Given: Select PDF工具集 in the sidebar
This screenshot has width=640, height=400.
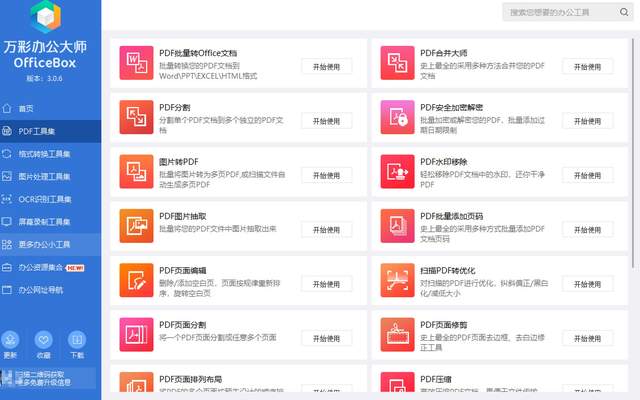Looking at the screenshot, I should [51, 131].
